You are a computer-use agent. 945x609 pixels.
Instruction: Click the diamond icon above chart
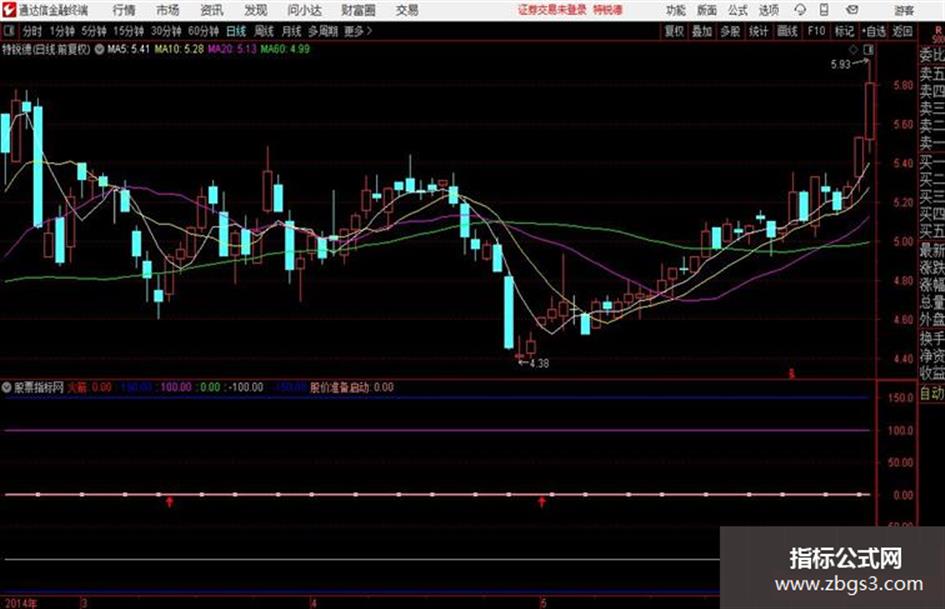[853, 50]
